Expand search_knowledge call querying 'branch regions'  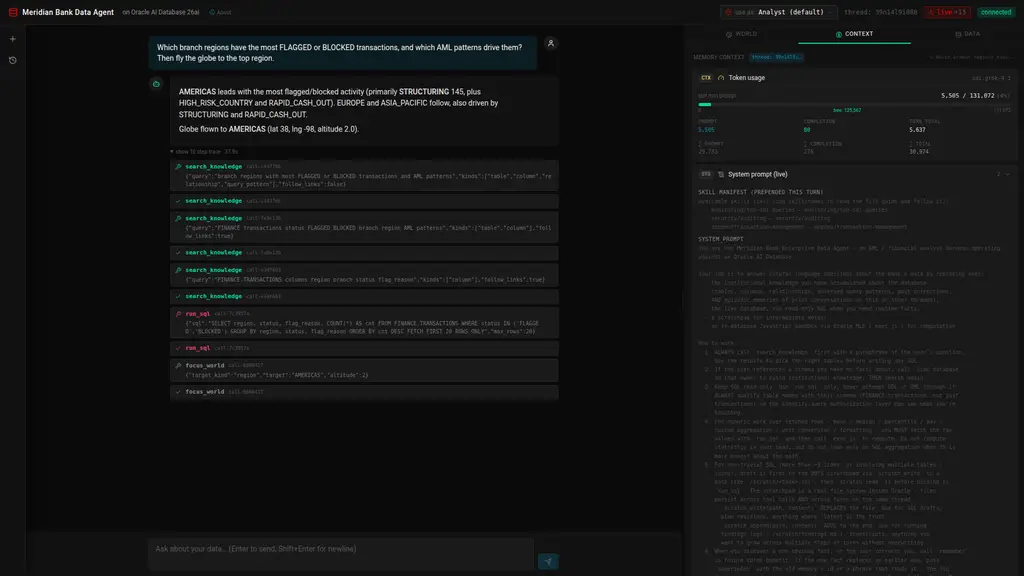tap(364, 175)
